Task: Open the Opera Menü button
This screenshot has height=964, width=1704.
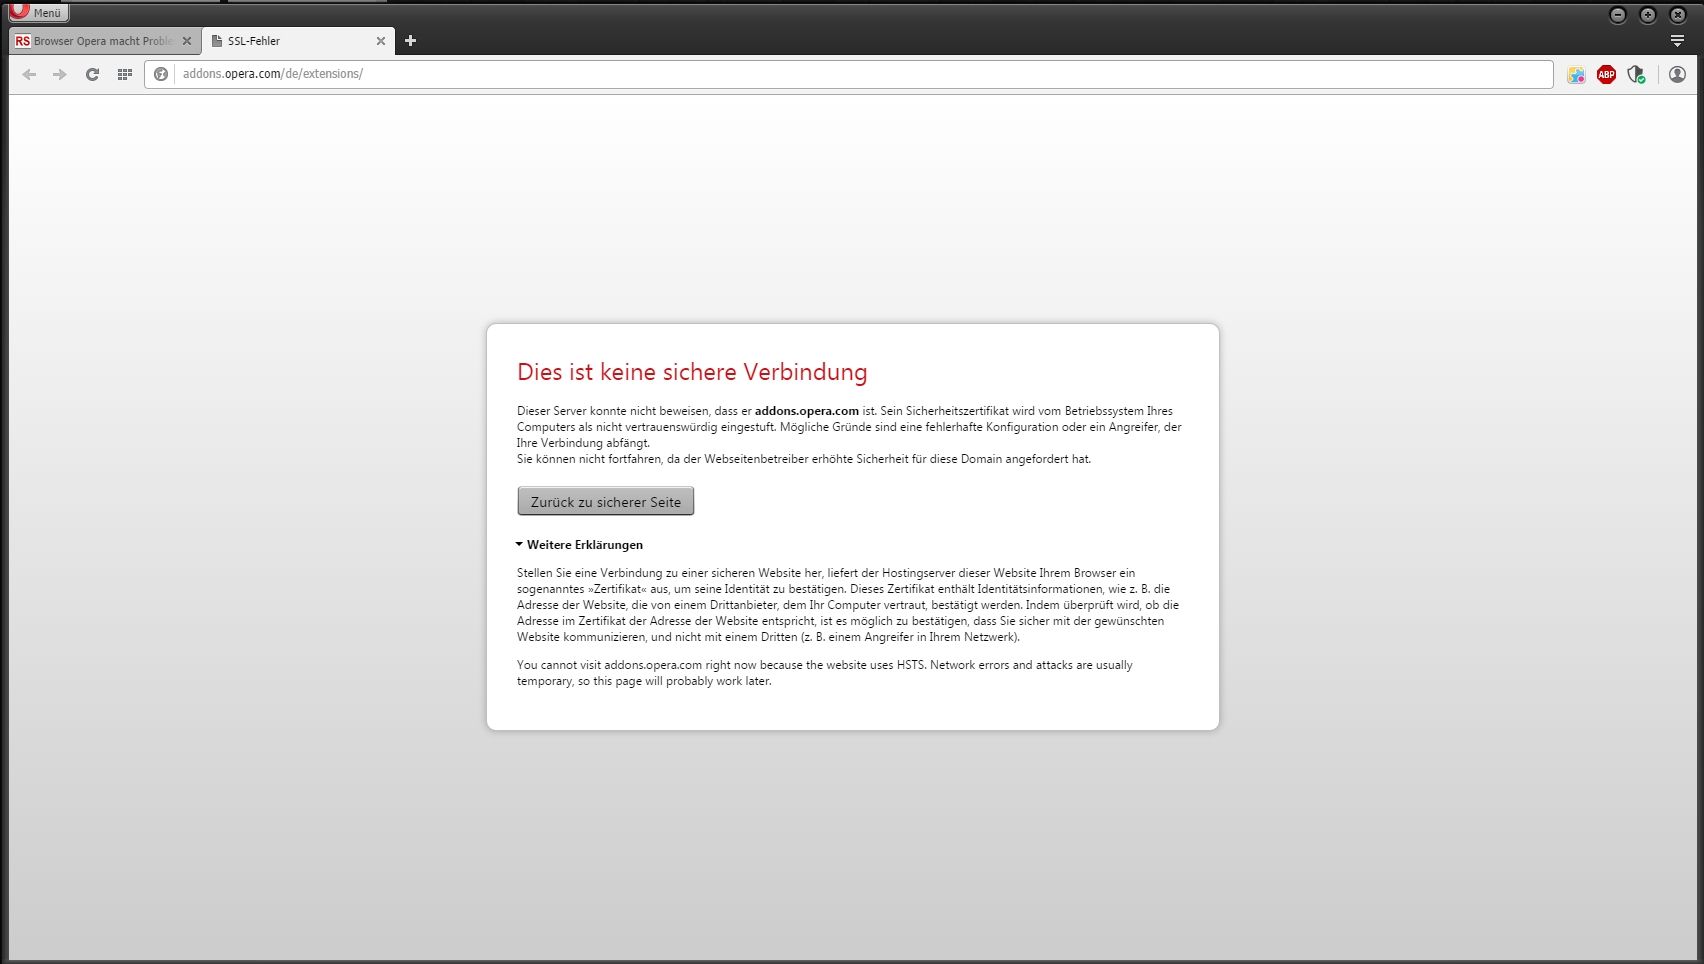Action: 38,12
